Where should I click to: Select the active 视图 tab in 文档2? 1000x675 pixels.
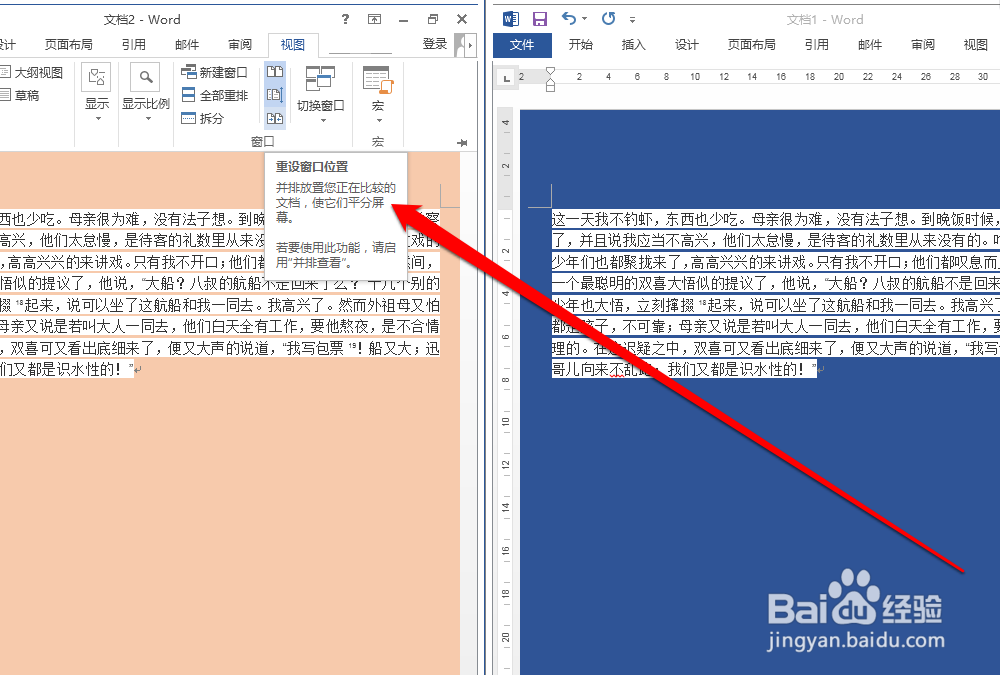point(292,45)
